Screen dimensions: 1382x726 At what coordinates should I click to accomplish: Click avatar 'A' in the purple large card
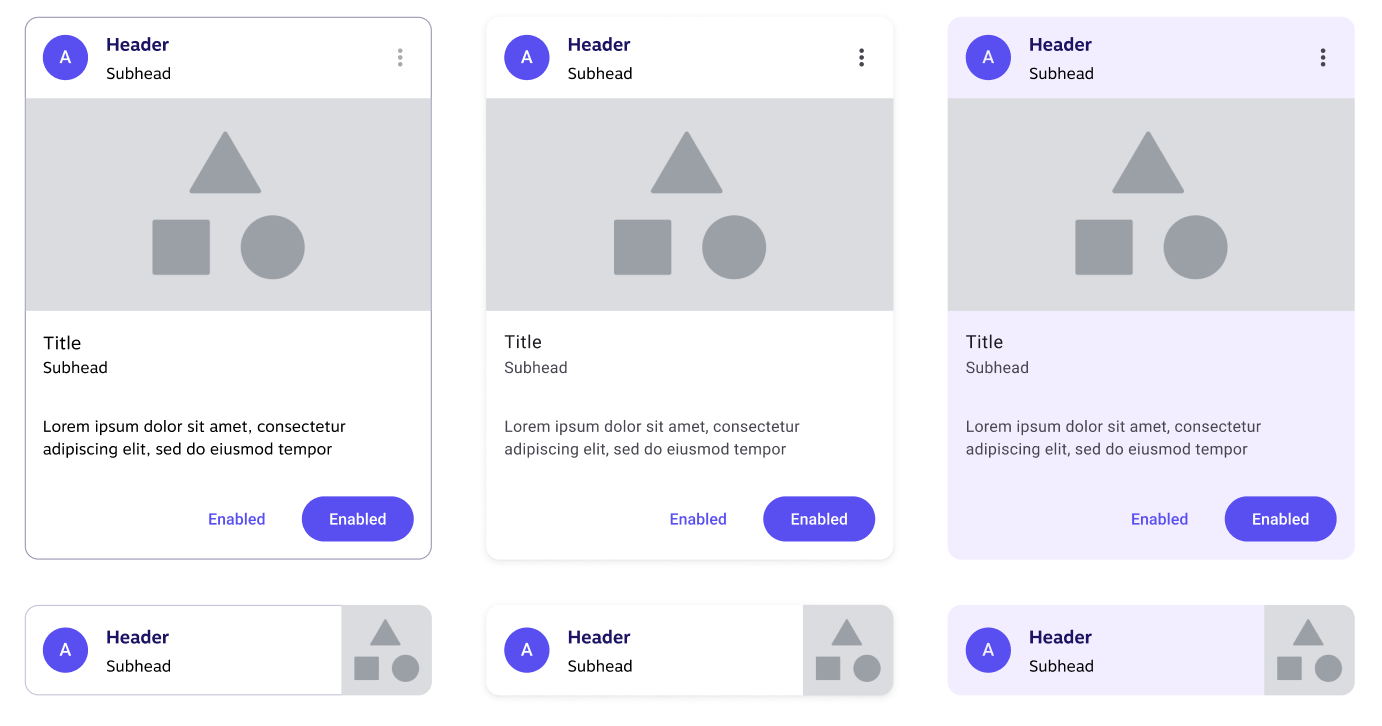click(988, 58)
